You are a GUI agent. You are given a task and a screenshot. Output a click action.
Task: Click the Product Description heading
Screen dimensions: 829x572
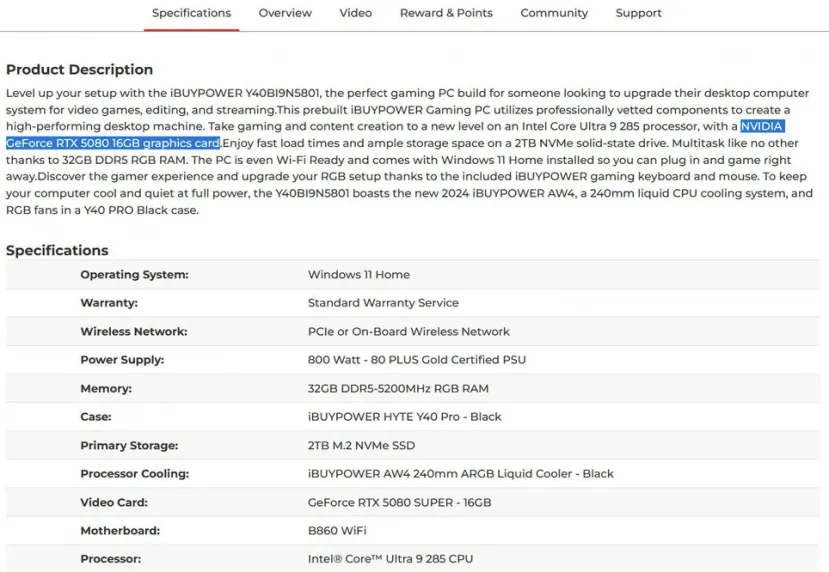coord(79,70)
